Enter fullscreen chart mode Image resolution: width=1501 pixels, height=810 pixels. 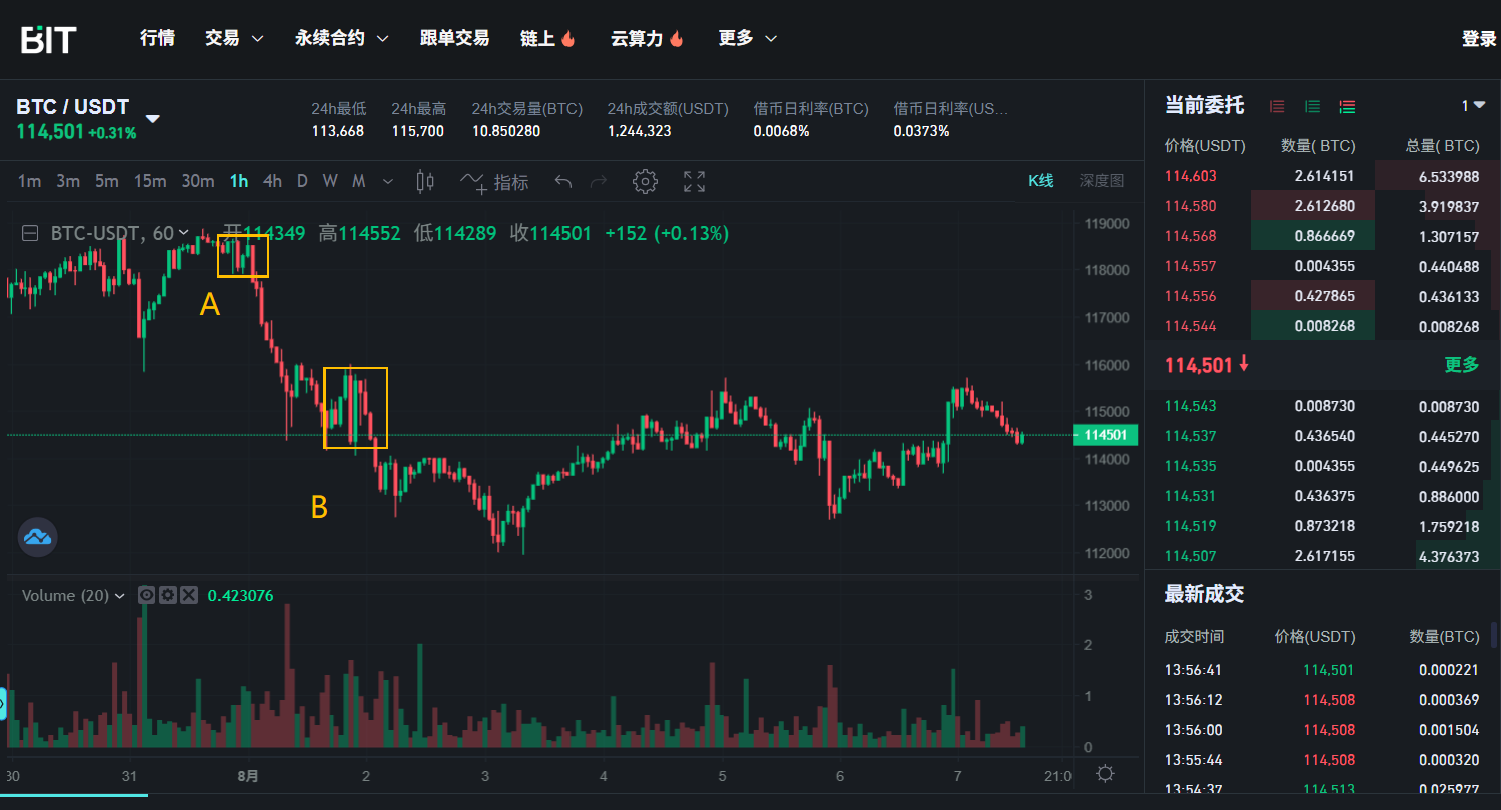coord(694,181)
